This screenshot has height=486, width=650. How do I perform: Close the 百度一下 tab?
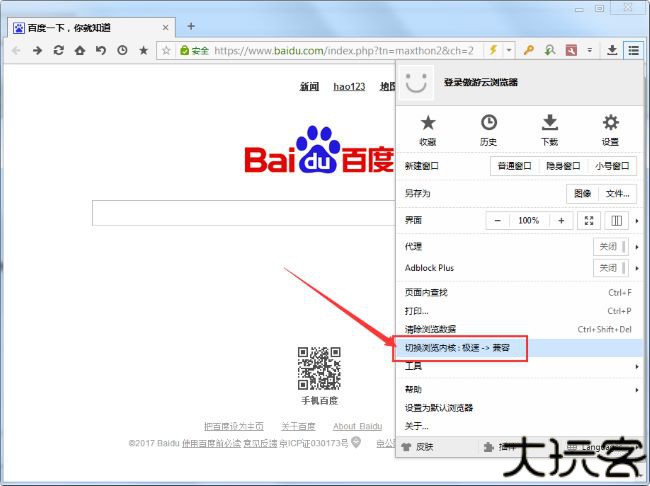[x=165, y=28]
